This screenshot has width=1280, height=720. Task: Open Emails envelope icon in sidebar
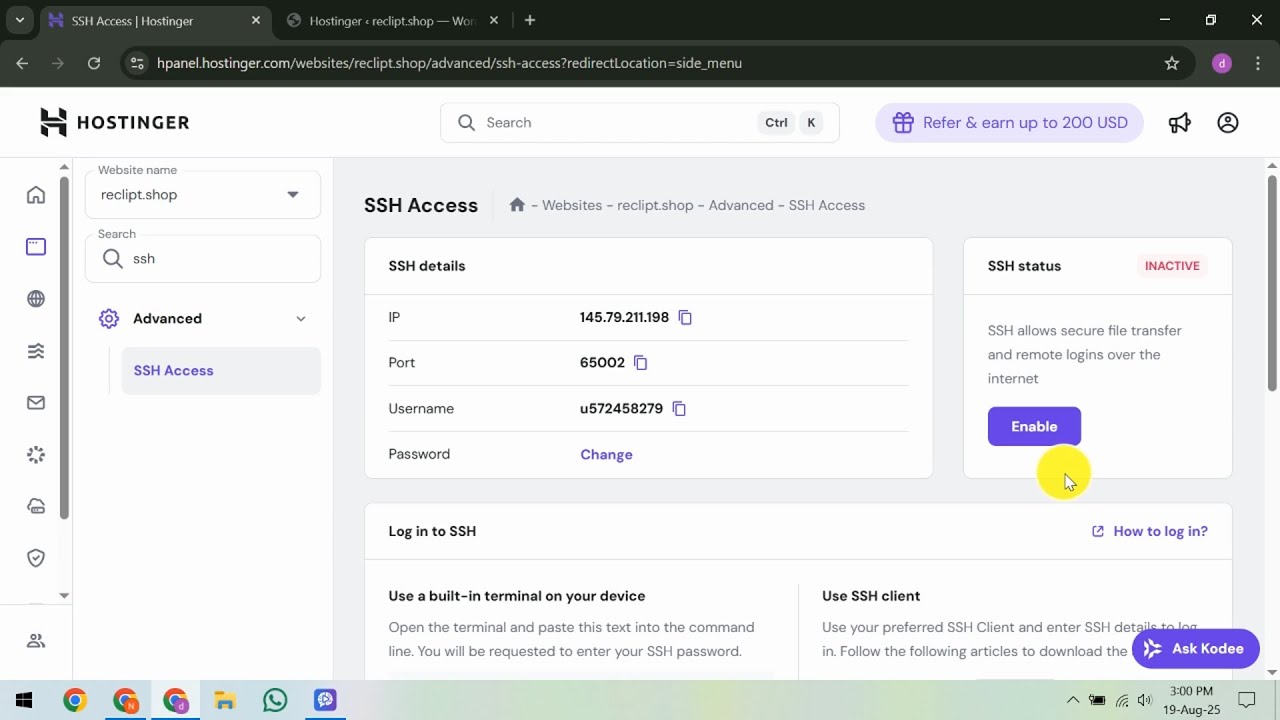pos(36,403)
